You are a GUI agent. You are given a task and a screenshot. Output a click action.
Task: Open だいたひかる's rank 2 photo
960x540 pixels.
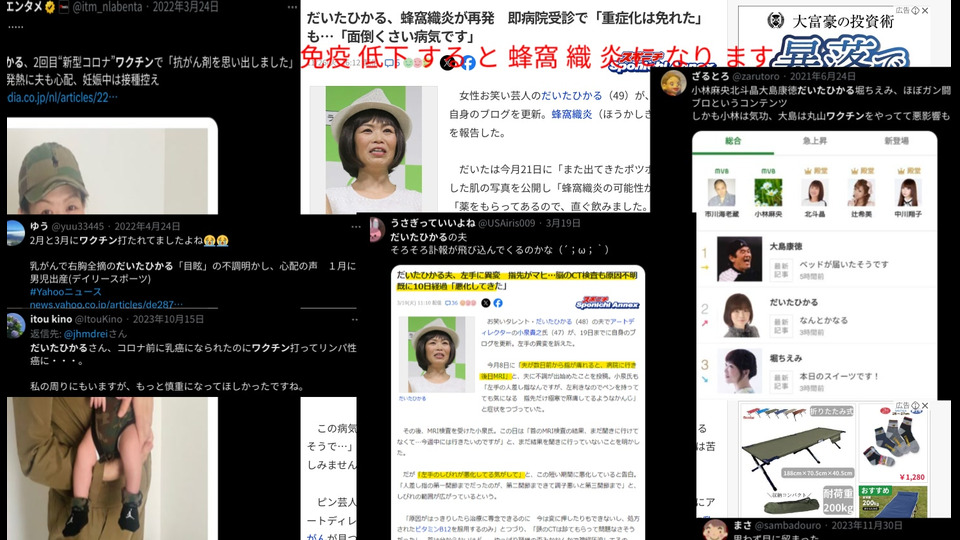click(740, 315)
